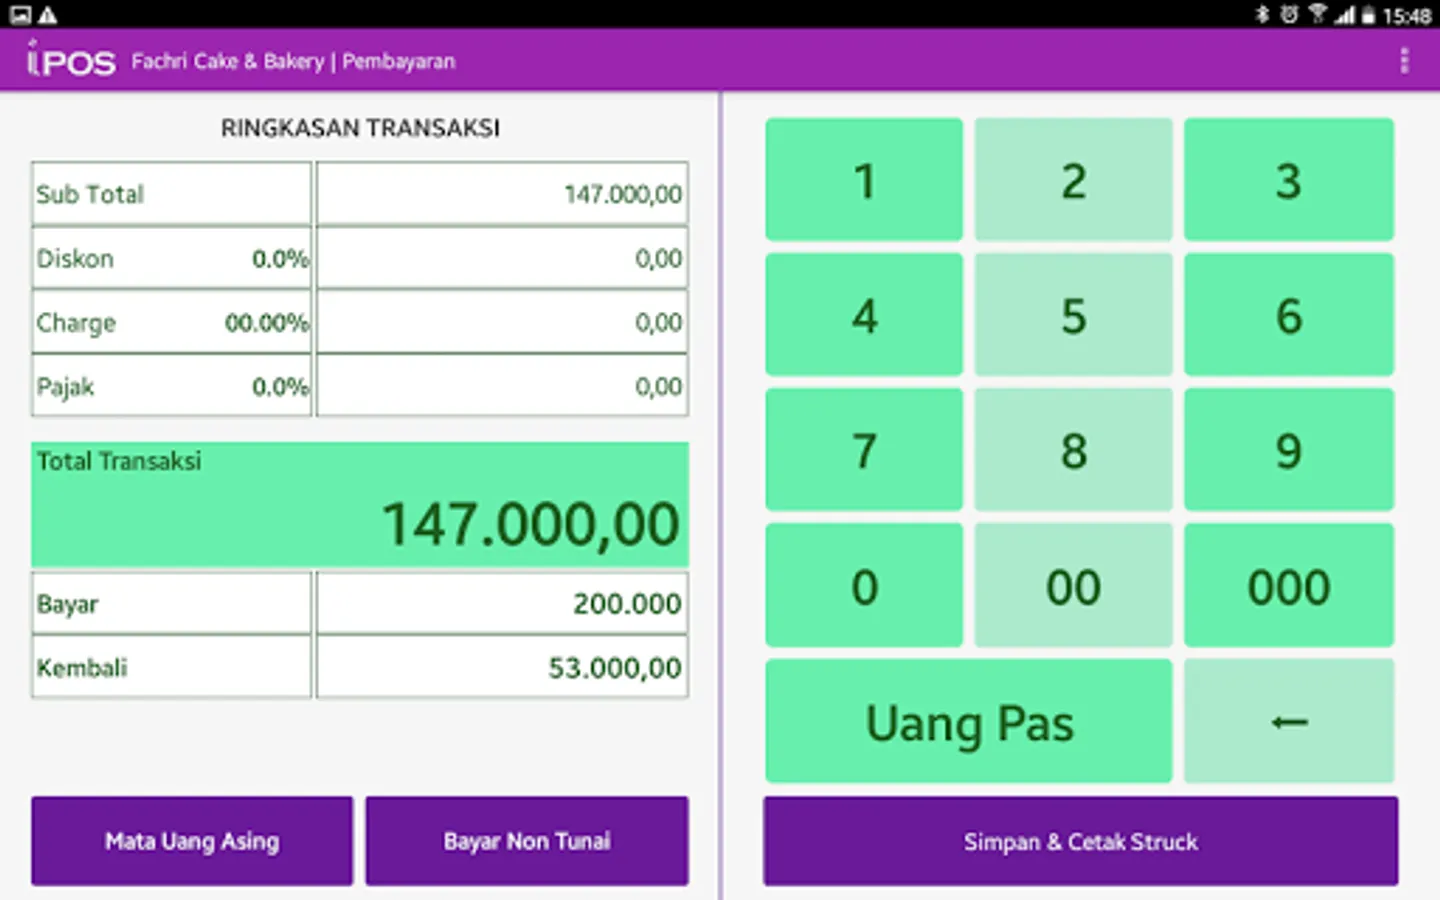Viewport: 1440px width, 900px height.
Task: Click the Diskon percentage field
Action: [171, 257]
